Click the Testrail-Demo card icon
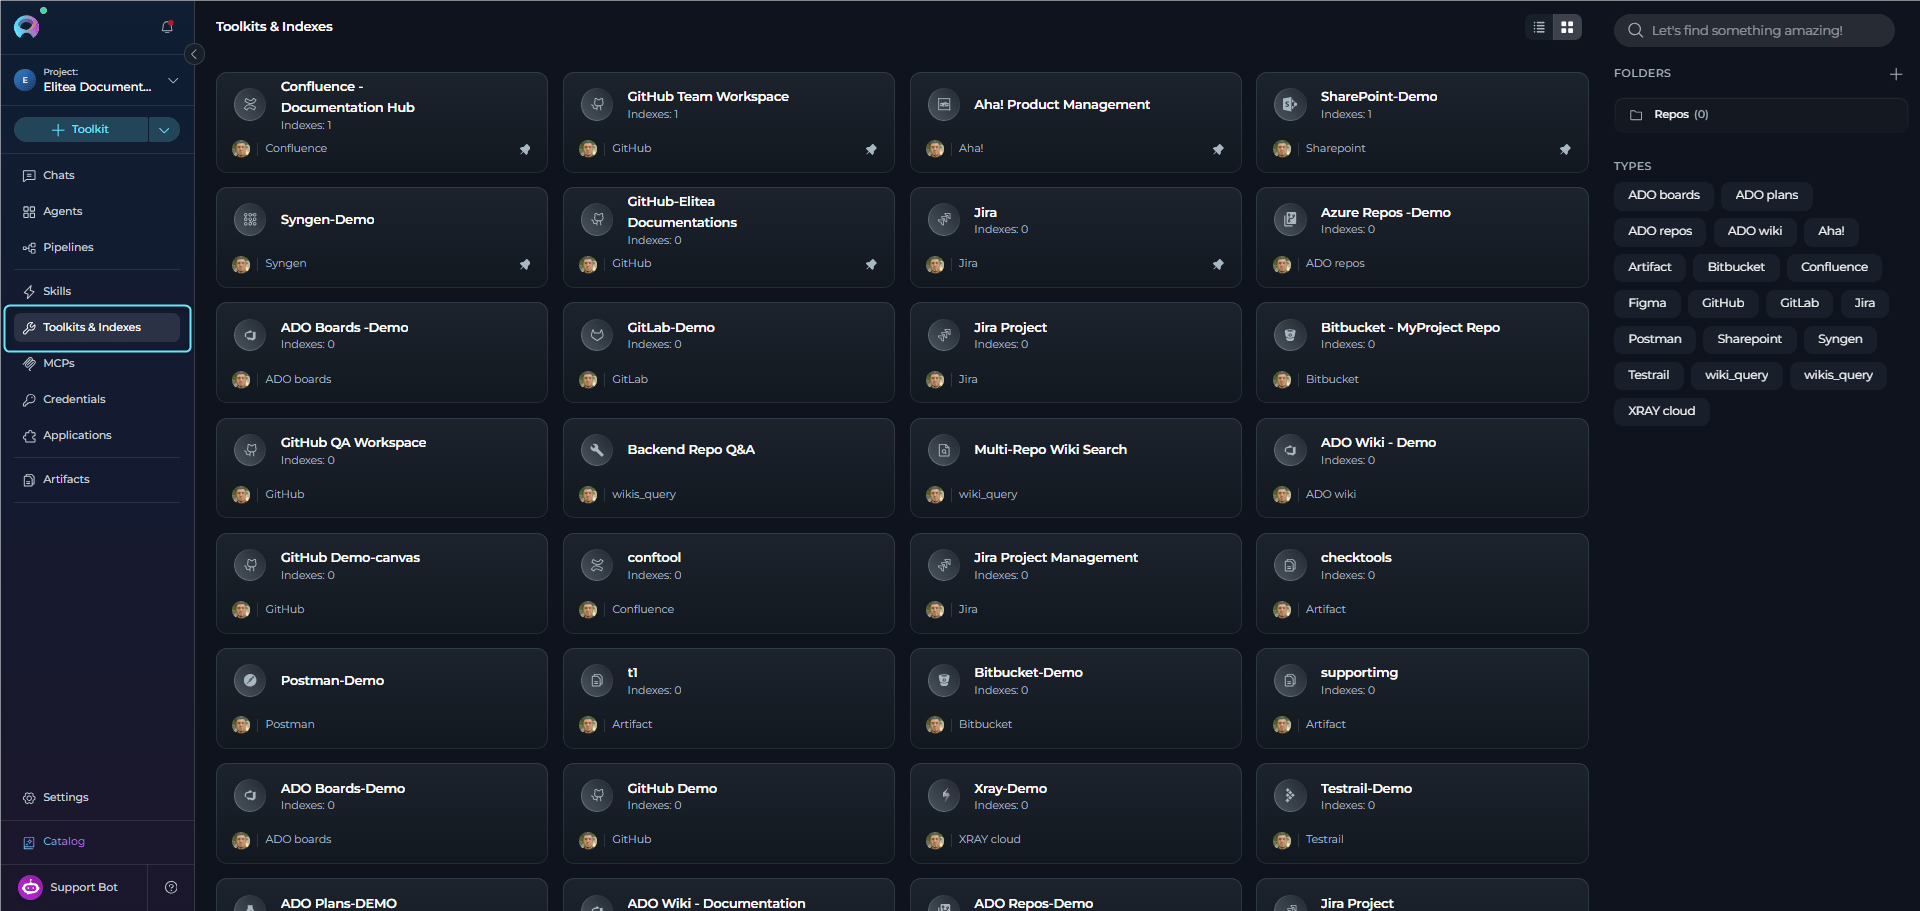 [1290, 796]
